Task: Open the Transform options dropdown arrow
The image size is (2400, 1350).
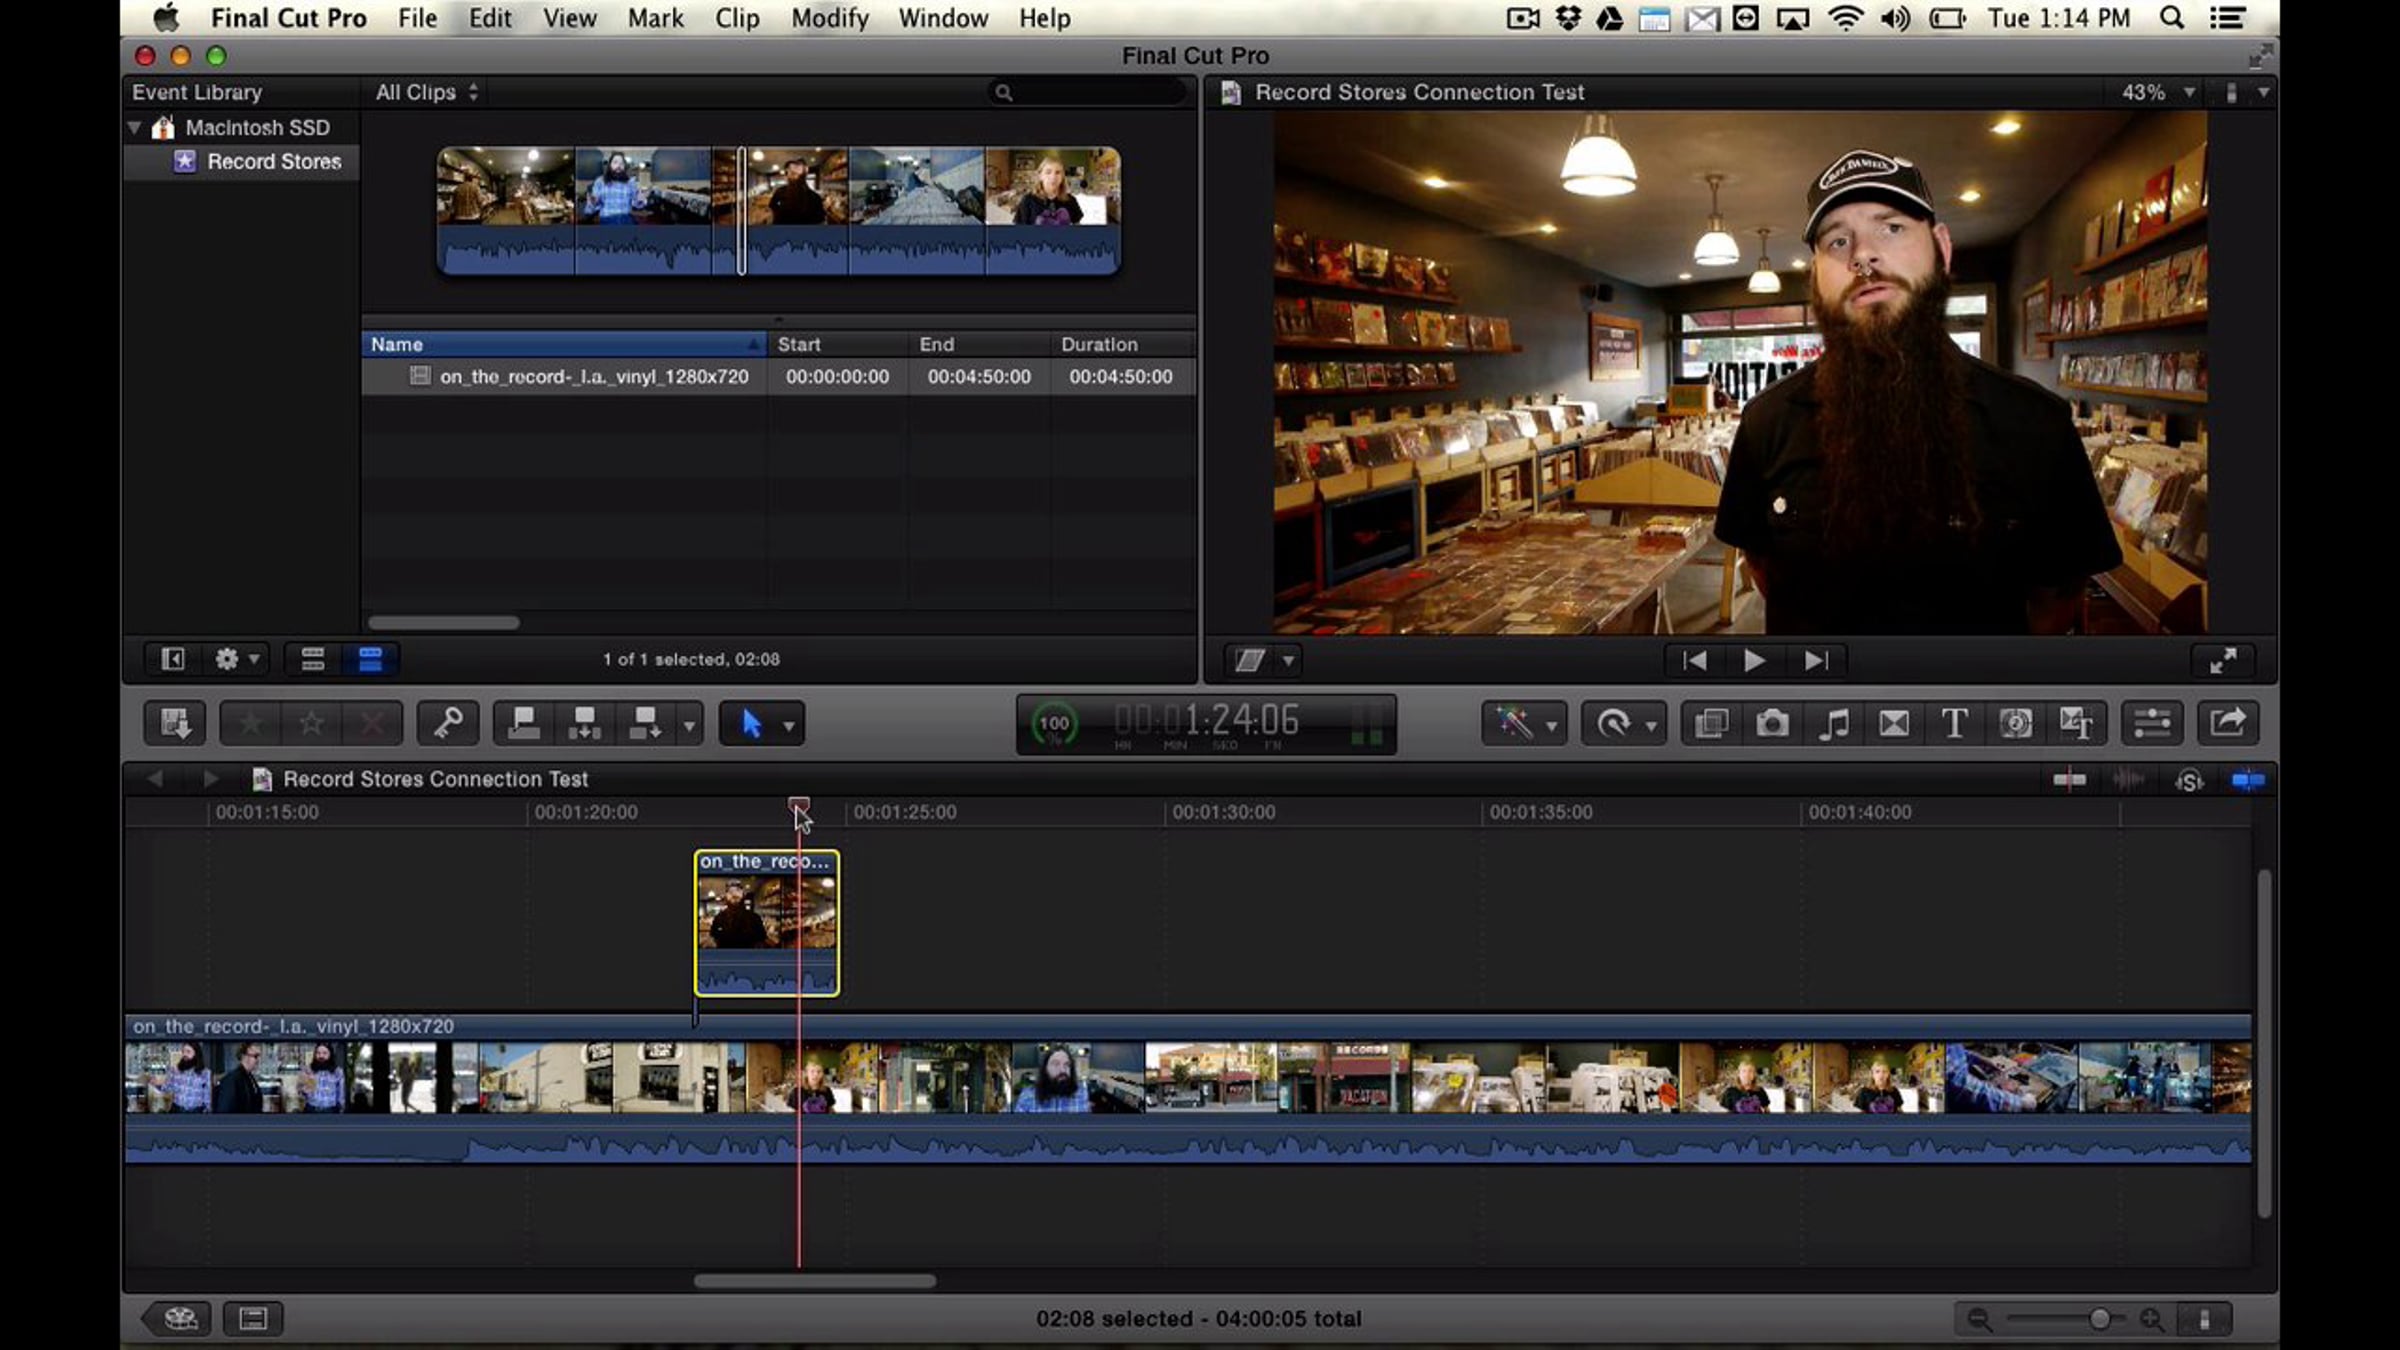Action: [x=1289, y=660]
